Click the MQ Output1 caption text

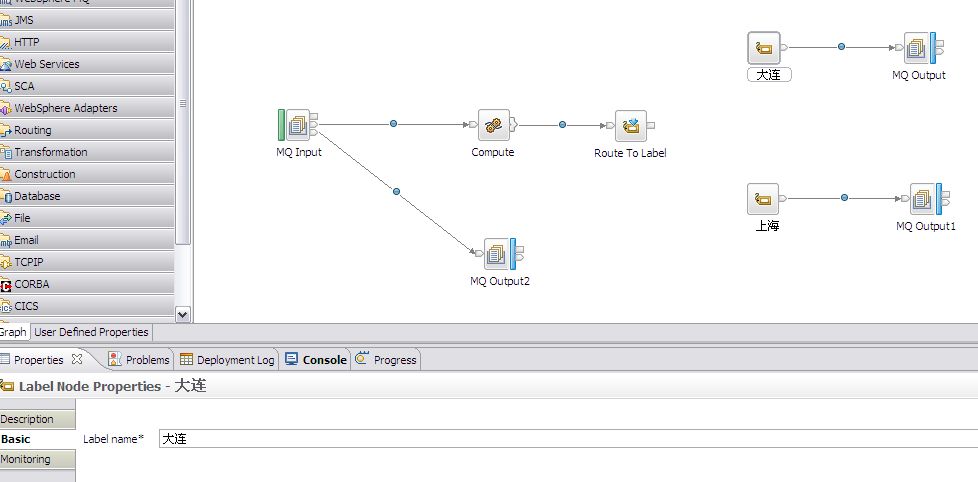pyautogui.click(x=926, y=226)
